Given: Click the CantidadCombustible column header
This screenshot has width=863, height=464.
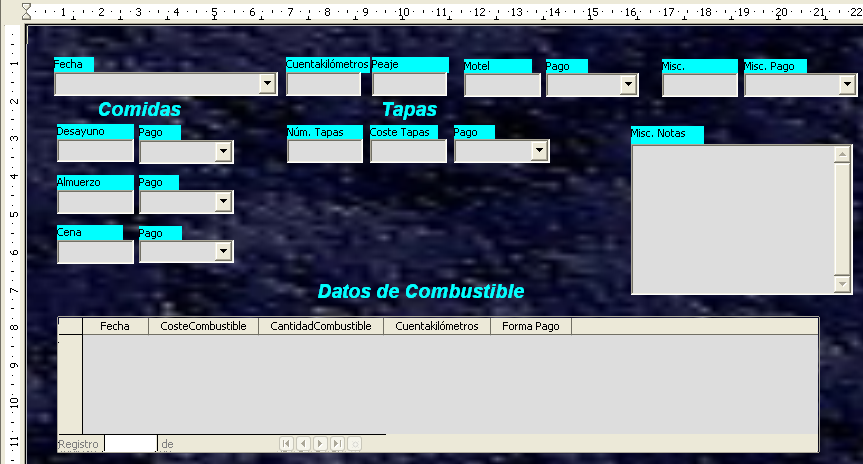Looking at the screenshot, I should click(320, 326).
